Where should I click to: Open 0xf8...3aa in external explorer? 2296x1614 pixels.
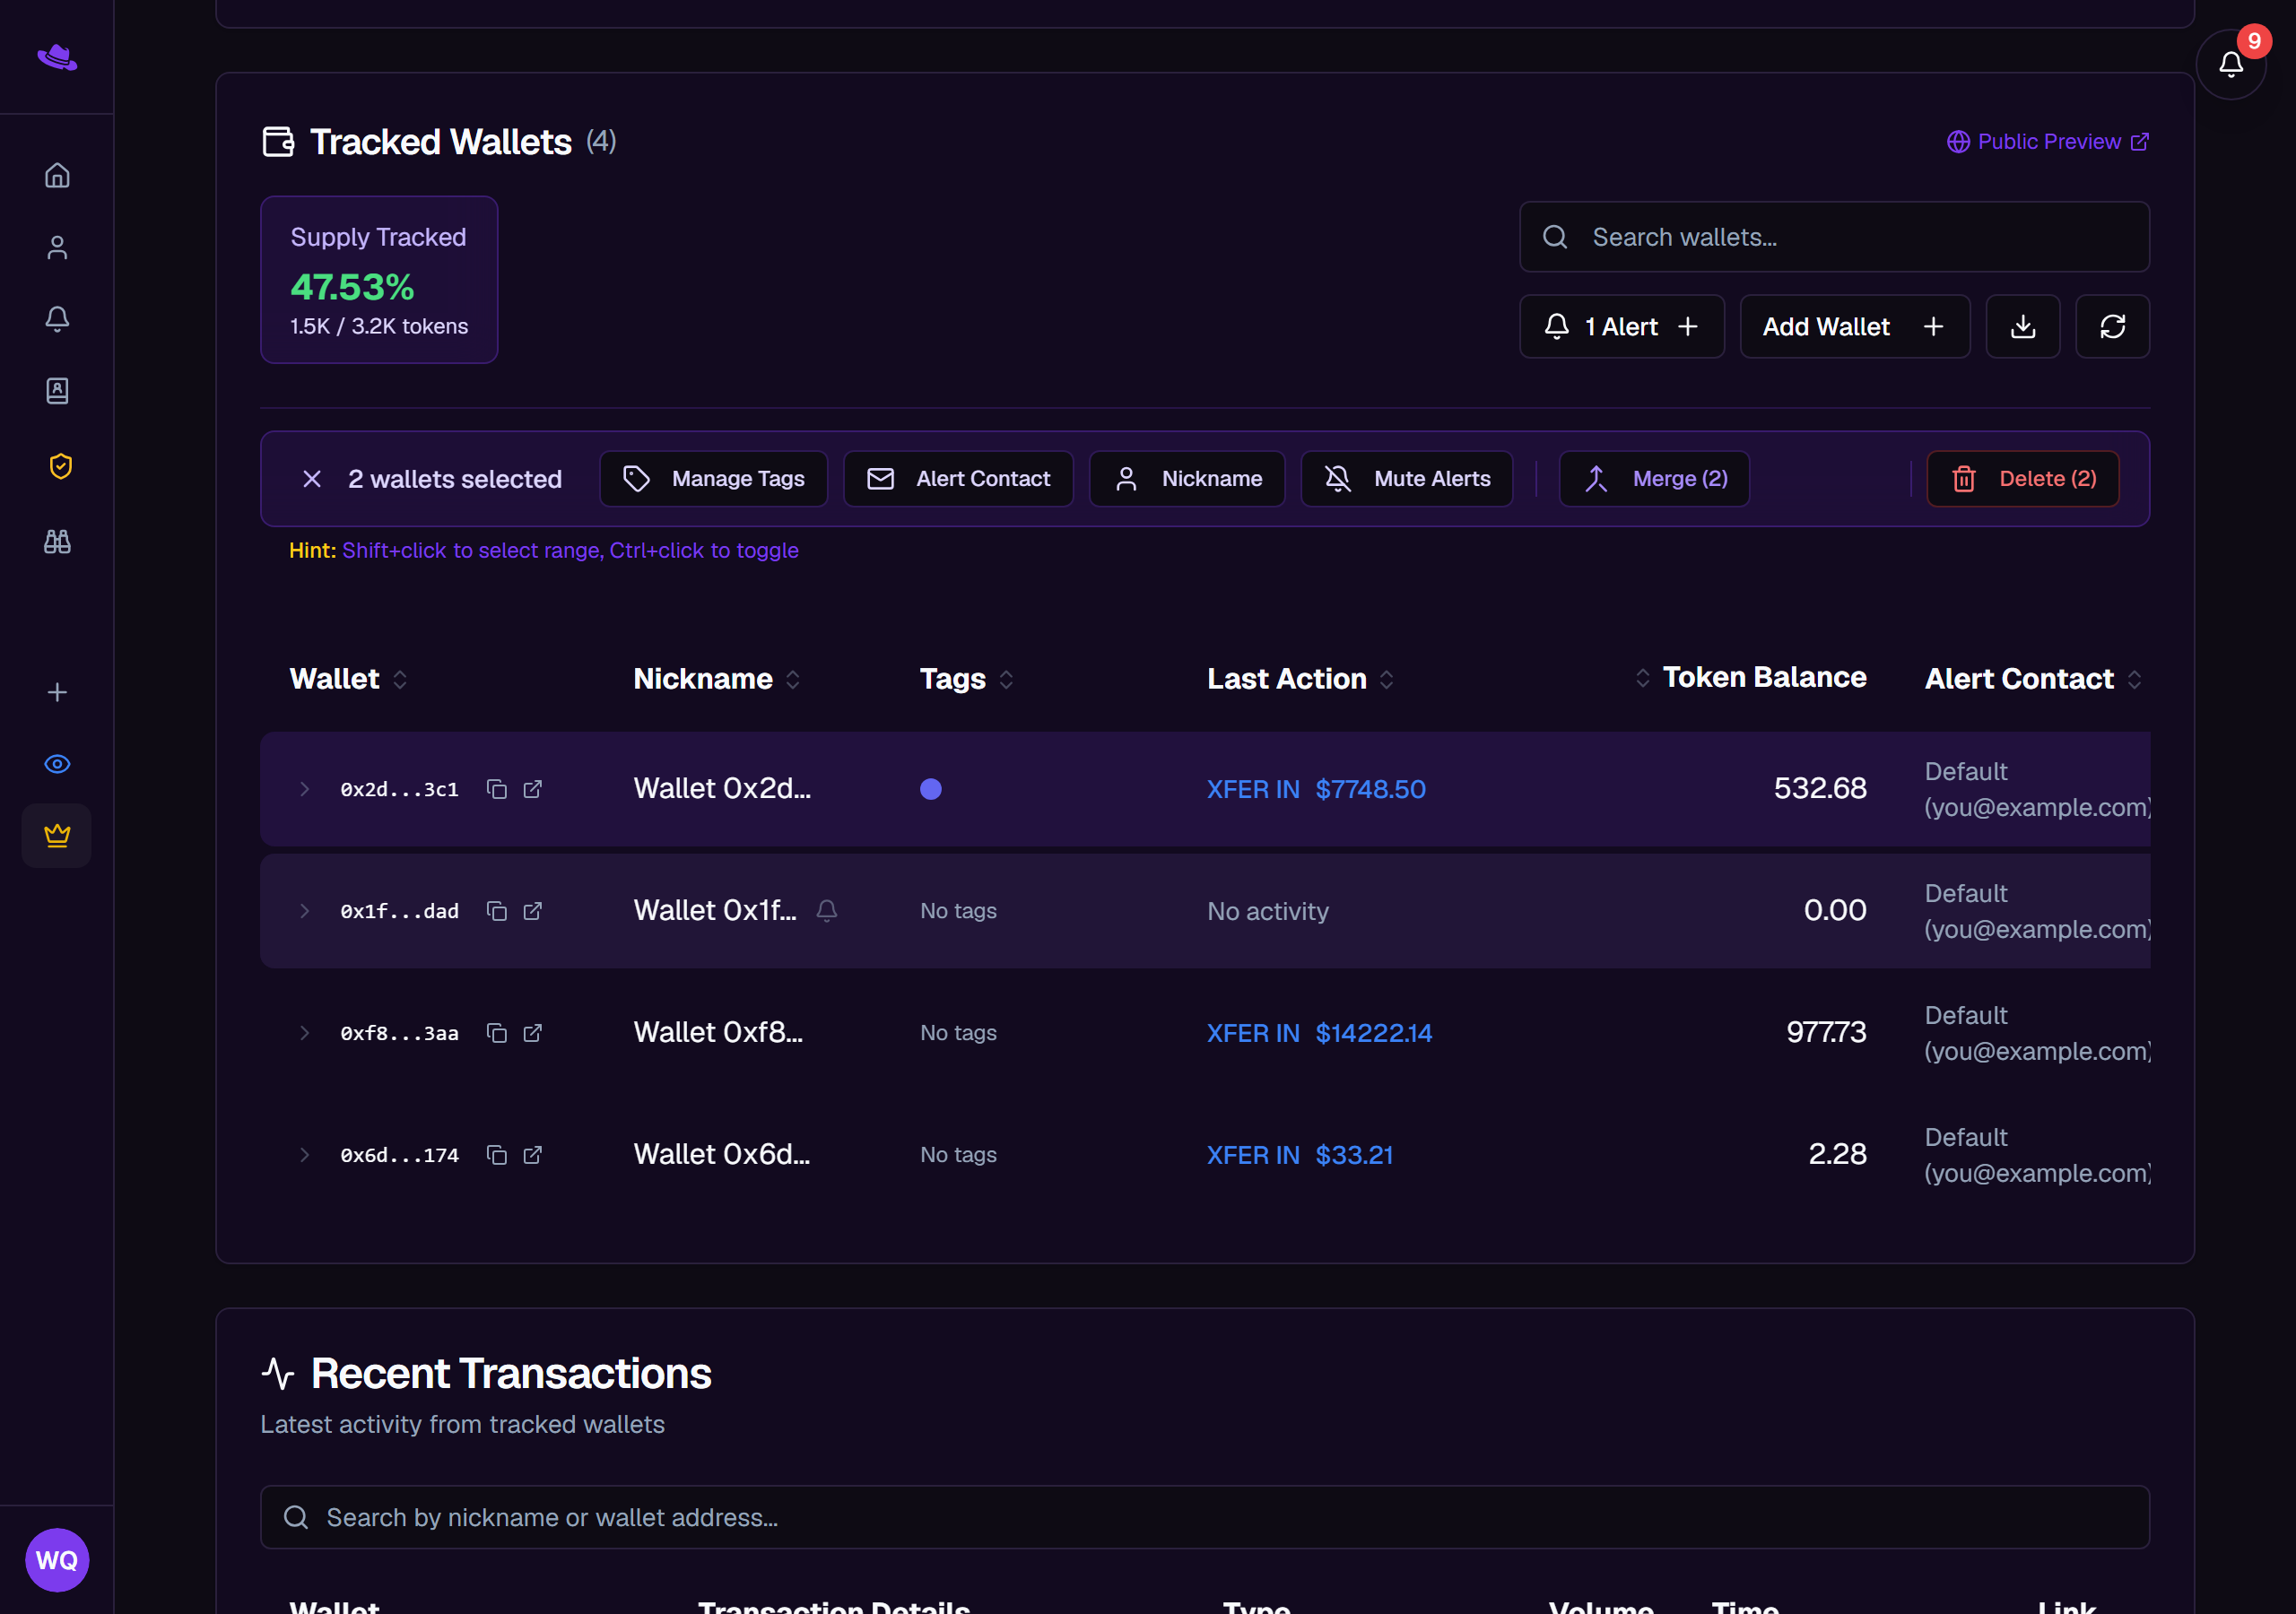click(x=533, y=1033)
